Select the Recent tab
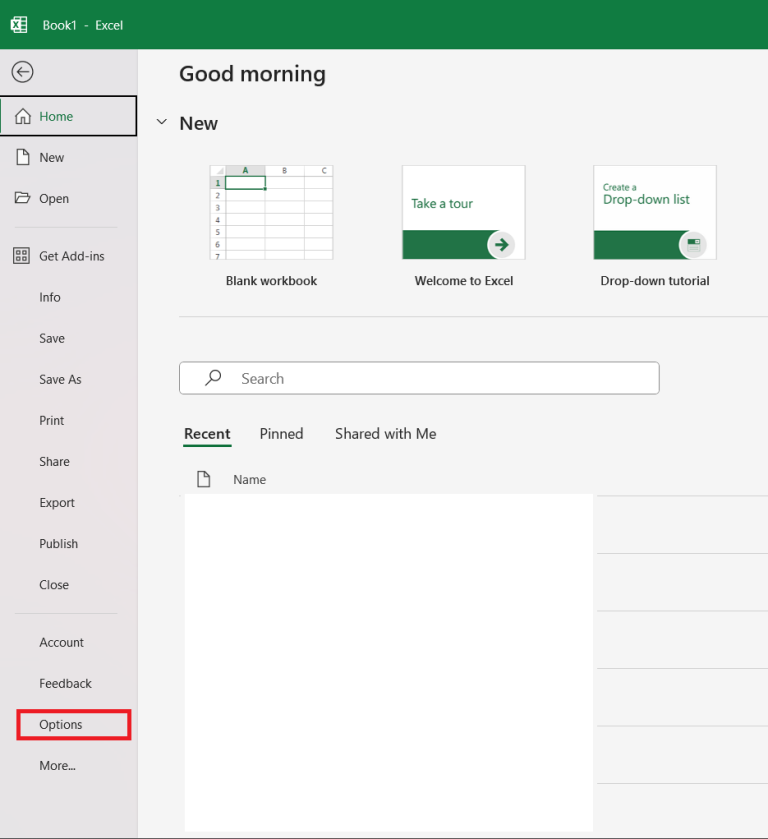Image resolution: width=768 pixels, height=839 pixels. pyautogui.click(x=207, y=434)
